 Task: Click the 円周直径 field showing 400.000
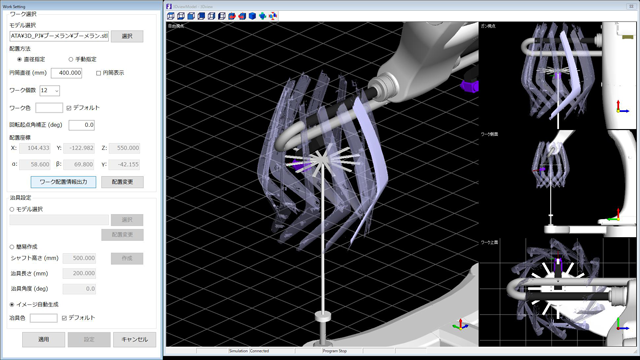point(67,73)
